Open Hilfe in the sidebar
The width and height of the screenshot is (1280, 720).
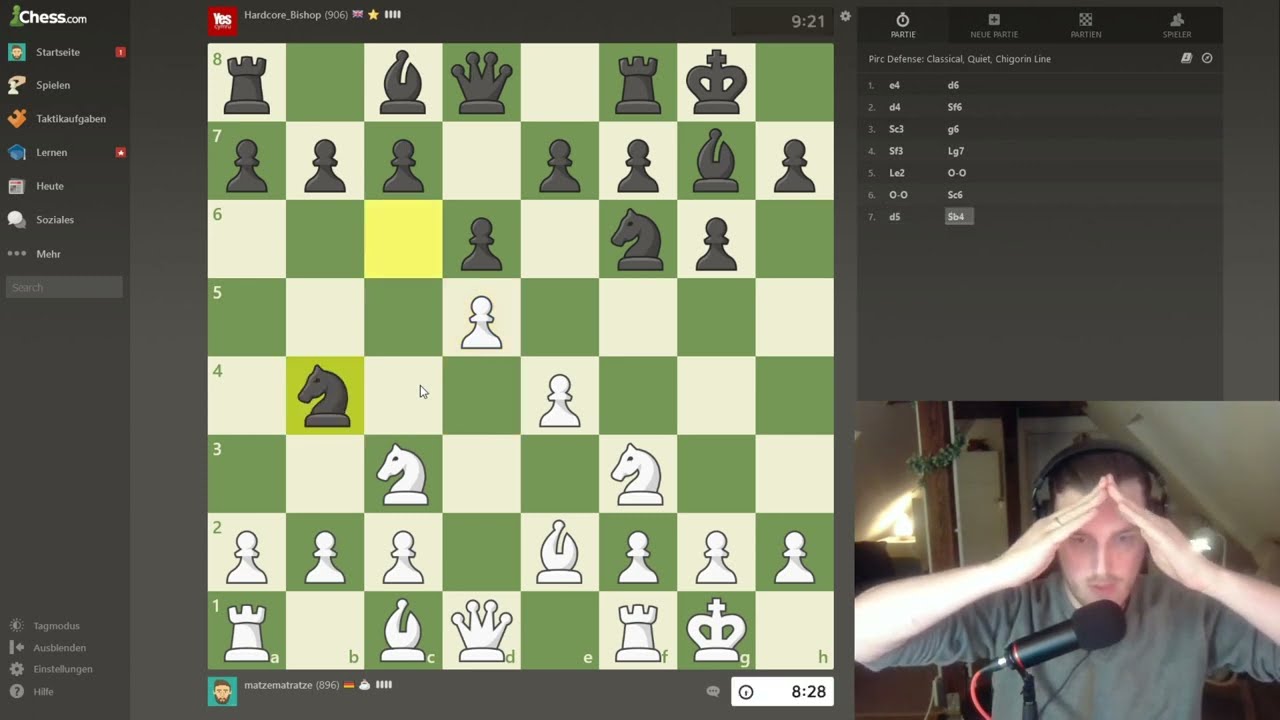click(x=43, y=692)
